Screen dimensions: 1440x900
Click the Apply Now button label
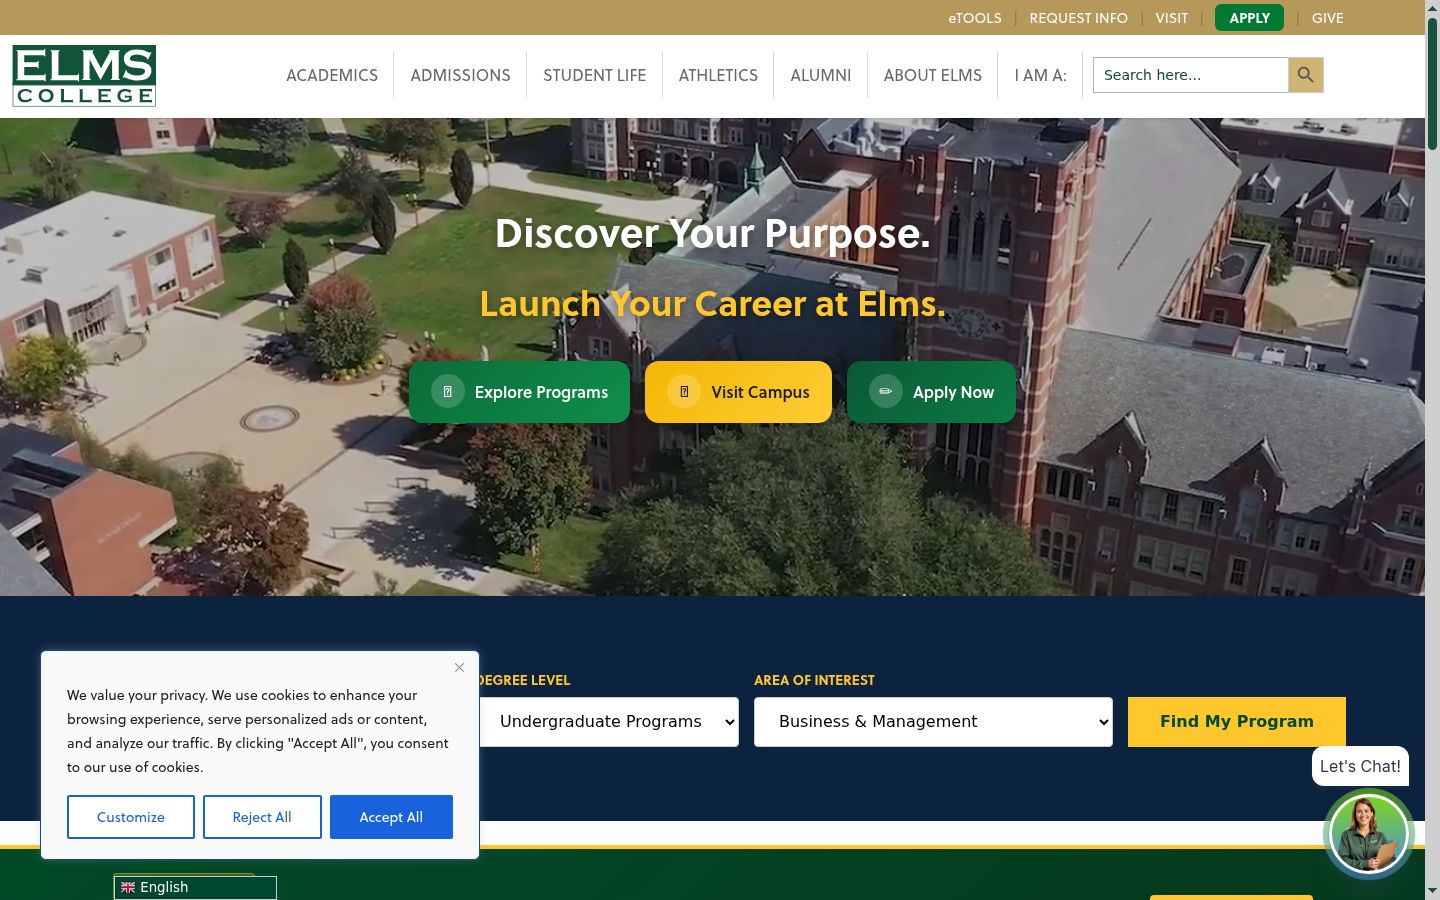[953, 392]
